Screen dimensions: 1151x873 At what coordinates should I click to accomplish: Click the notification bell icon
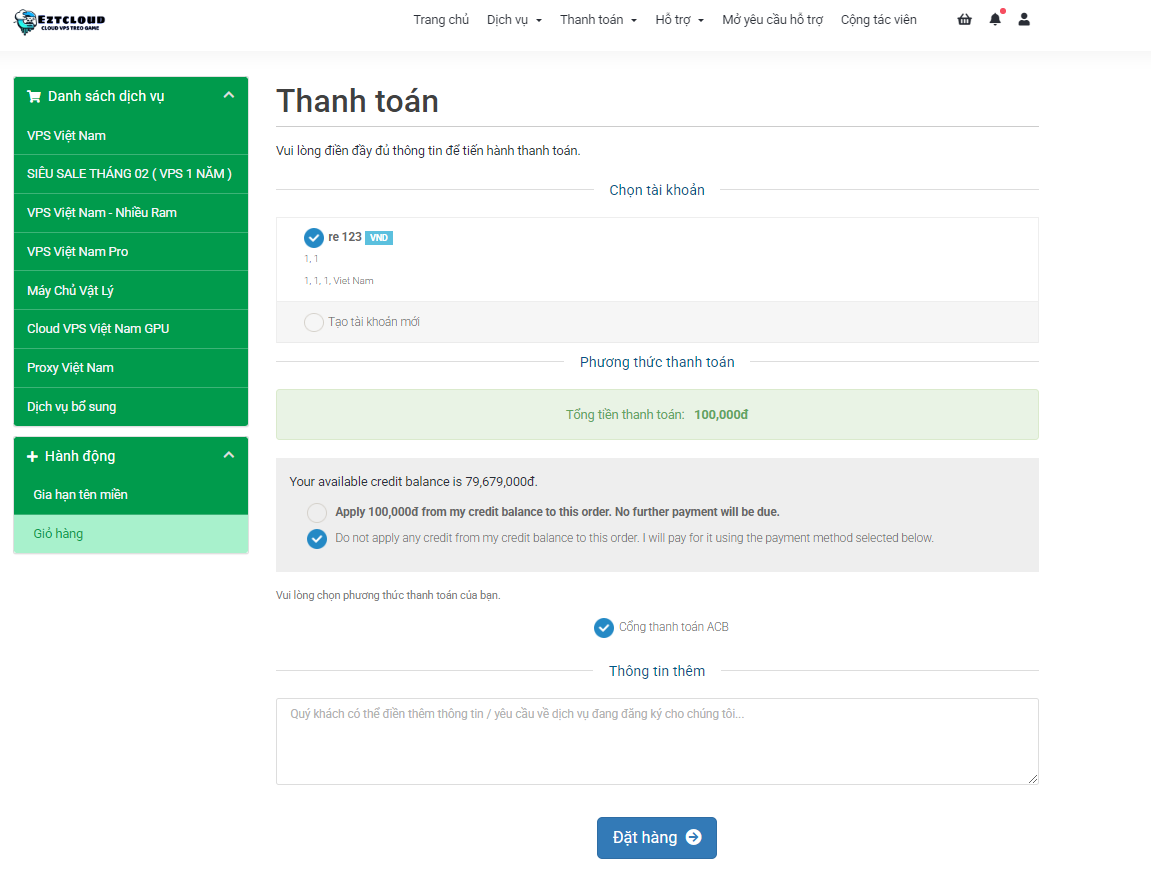[x=995, y=20]
